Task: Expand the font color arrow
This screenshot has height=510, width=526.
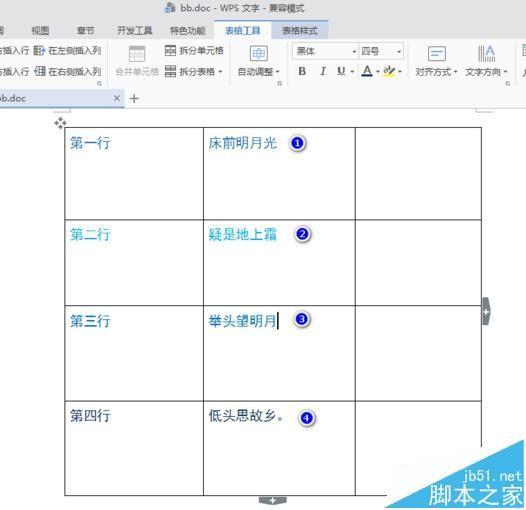Action: point(377,72)
